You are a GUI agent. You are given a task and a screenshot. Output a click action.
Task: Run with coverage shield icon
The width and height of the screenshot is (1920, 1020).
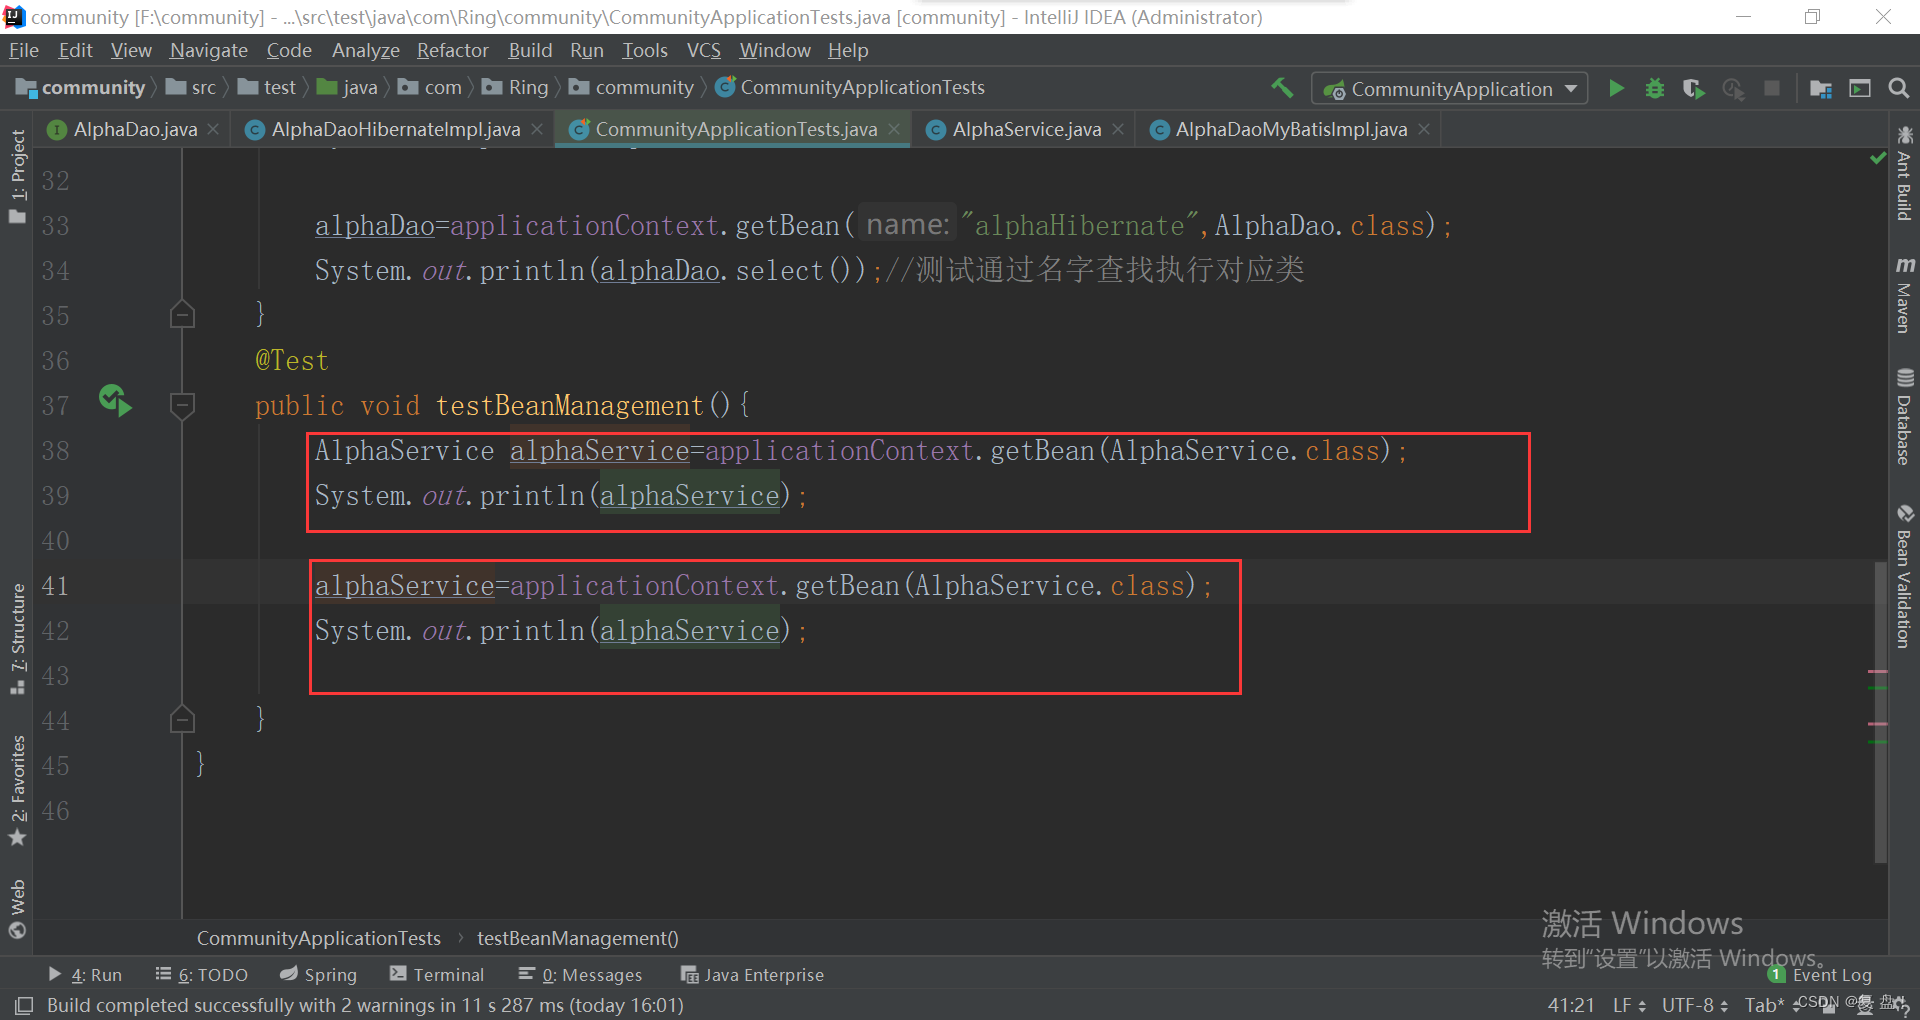tap(1693, 88)
